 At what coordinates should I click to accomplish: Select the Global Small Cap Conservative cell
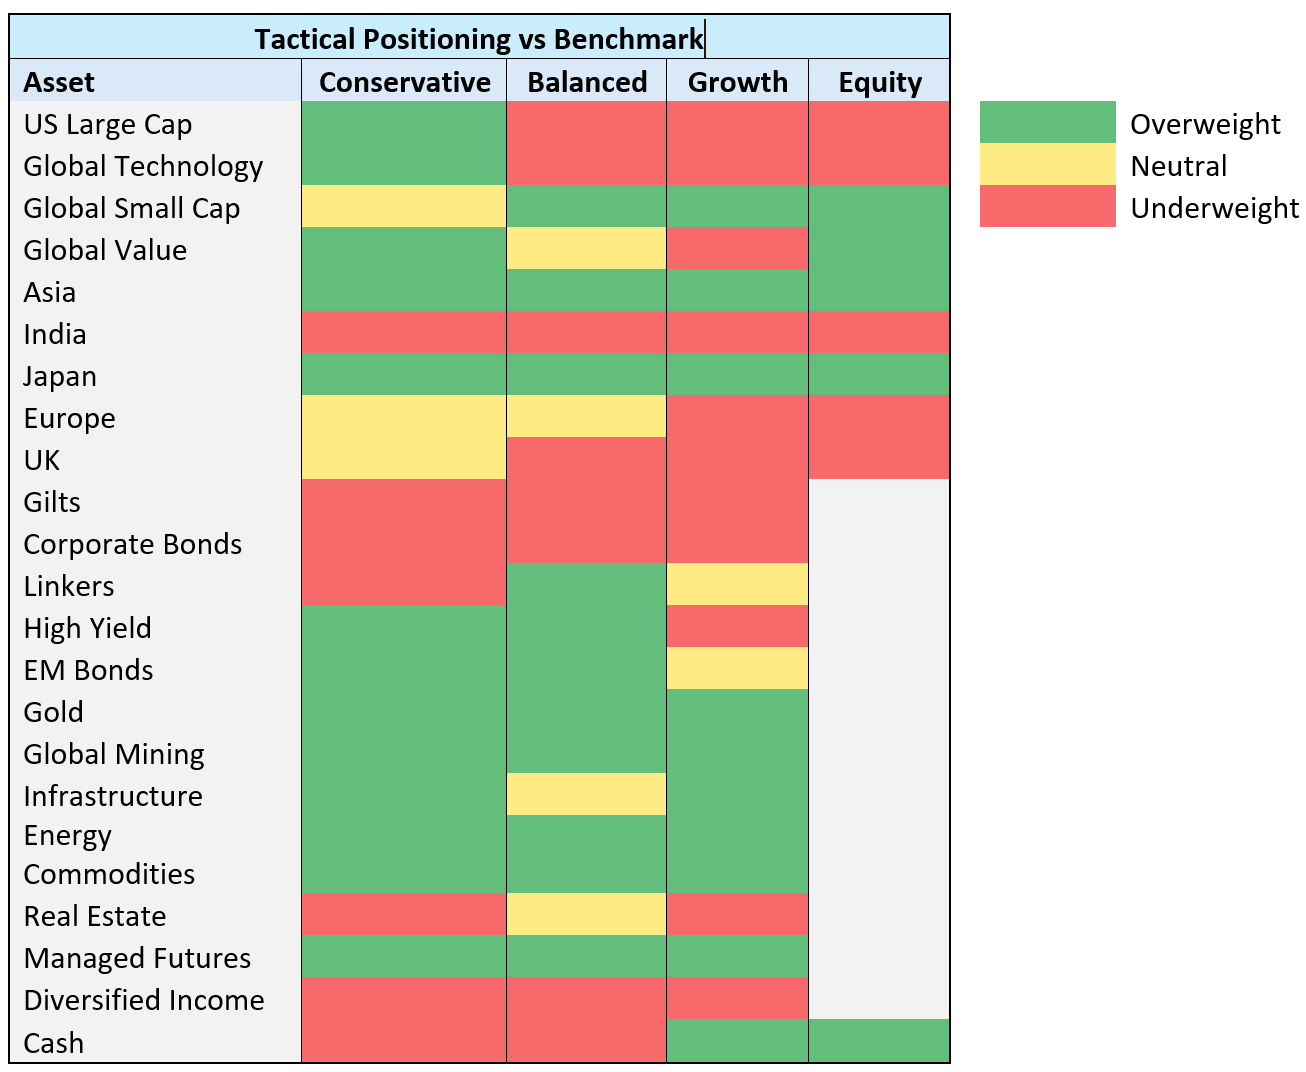pyautogui.click(x=404, y=206)
